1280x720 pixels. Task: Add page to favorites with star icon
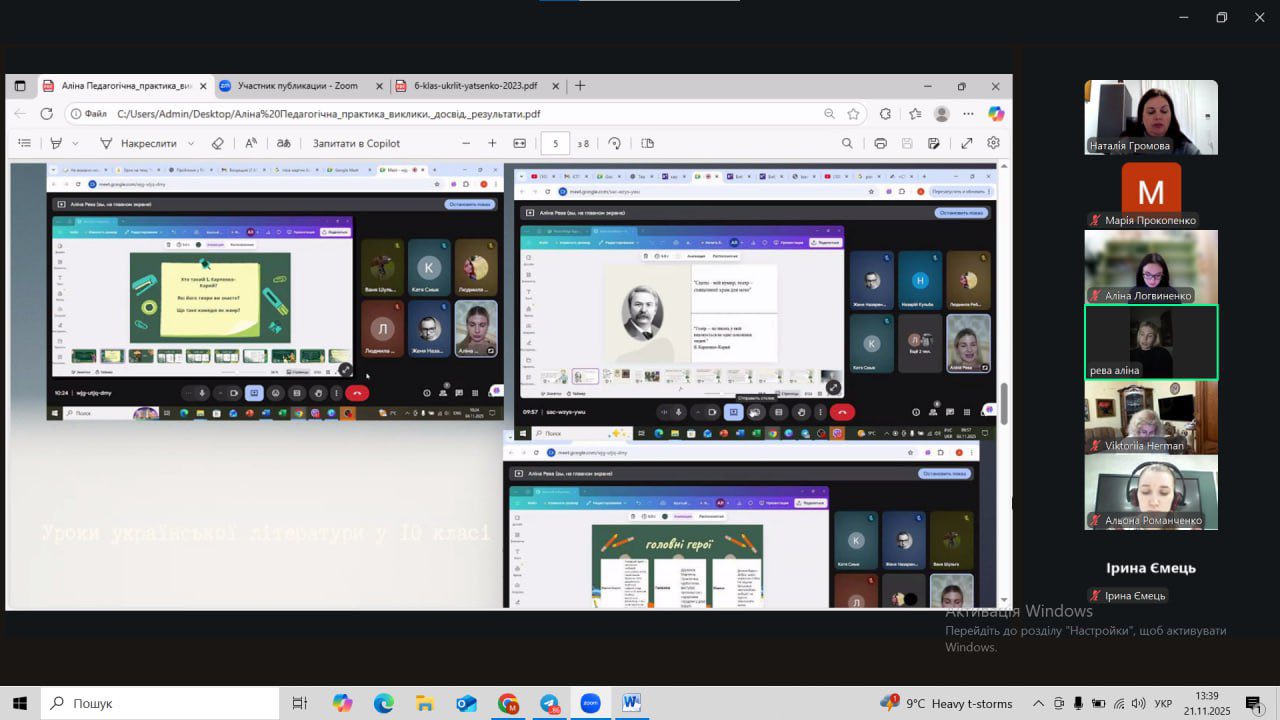[x=853, y=114]
